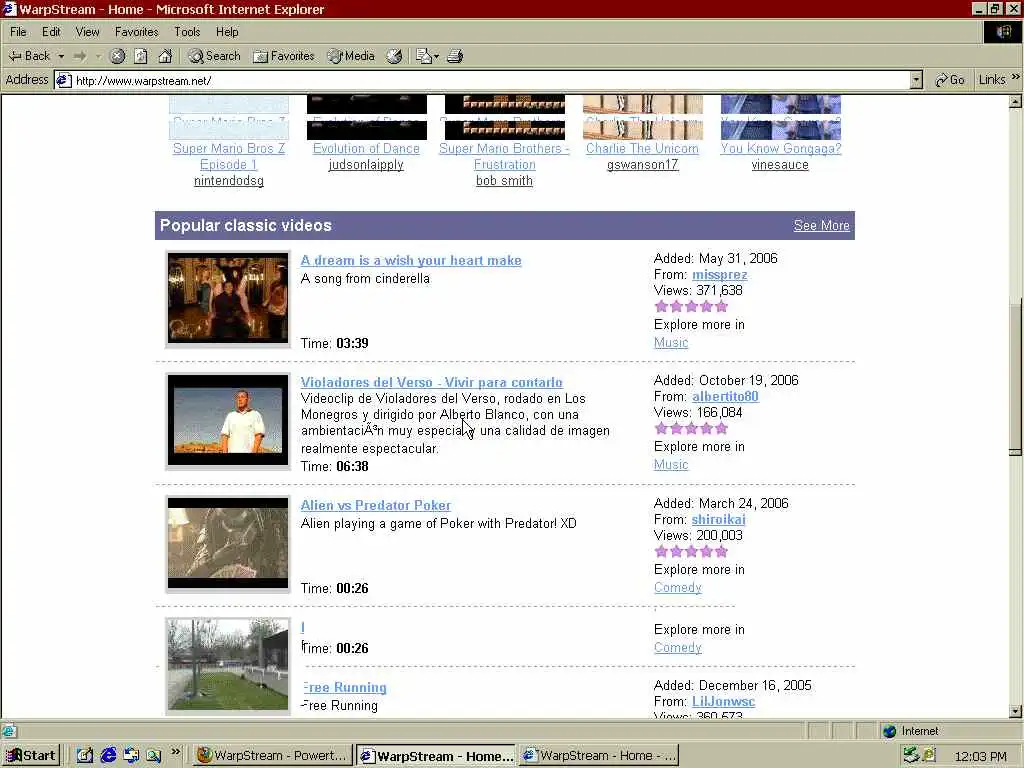
Task: Click the star rating of missprez video
Action: pos(691,307)
